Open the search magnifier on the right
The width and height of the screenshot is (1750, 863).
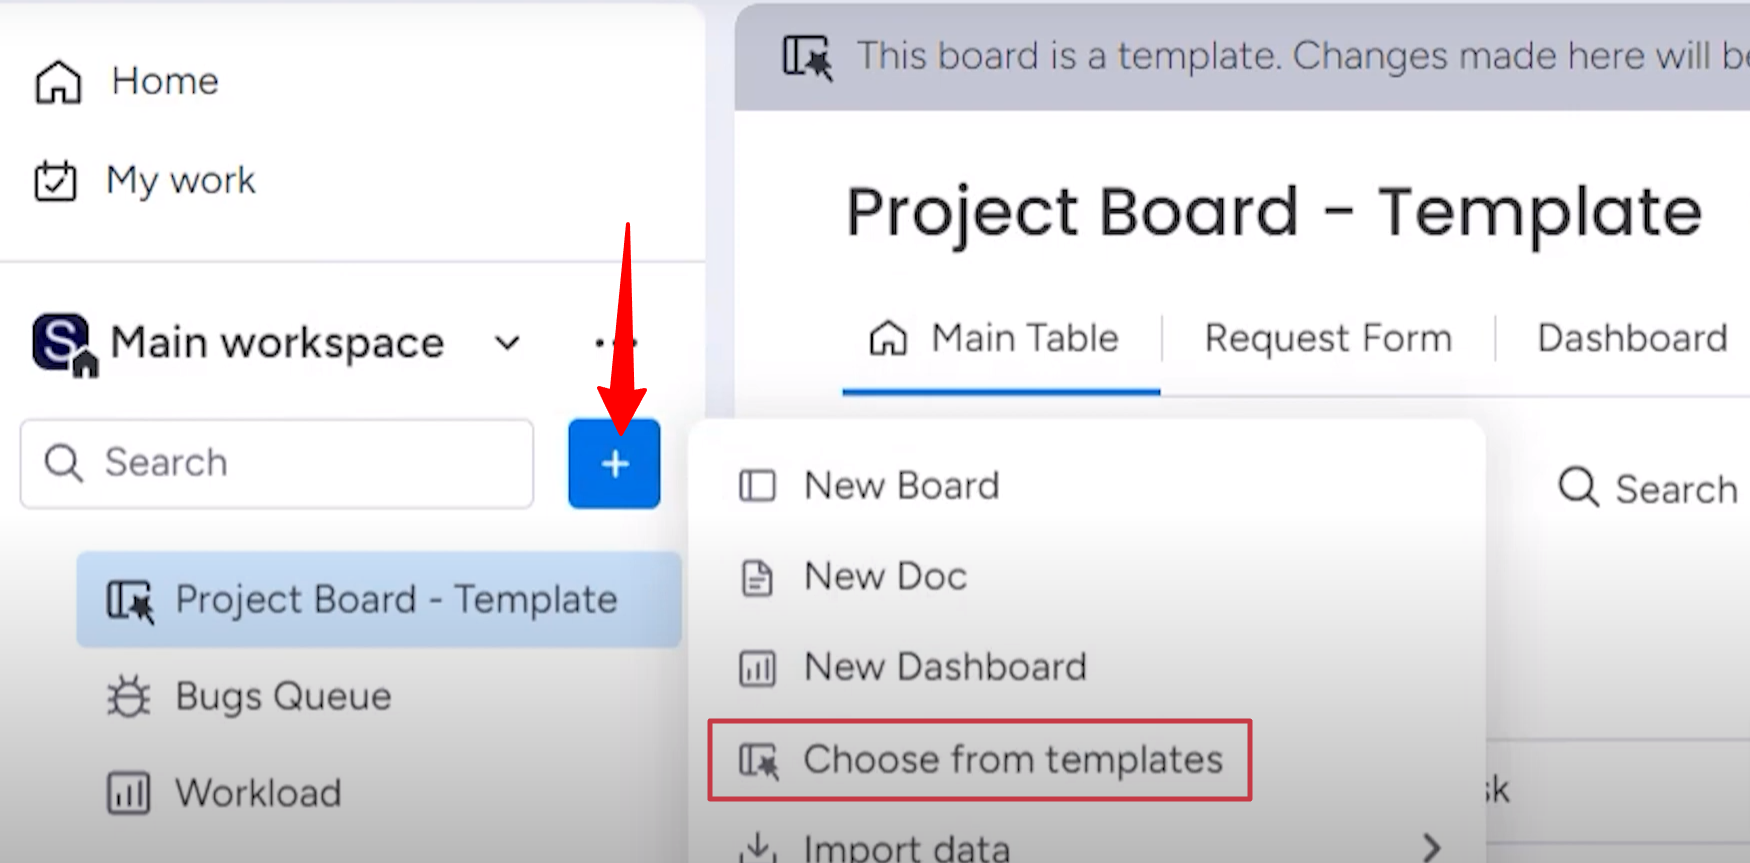[x=1577, y=488]
